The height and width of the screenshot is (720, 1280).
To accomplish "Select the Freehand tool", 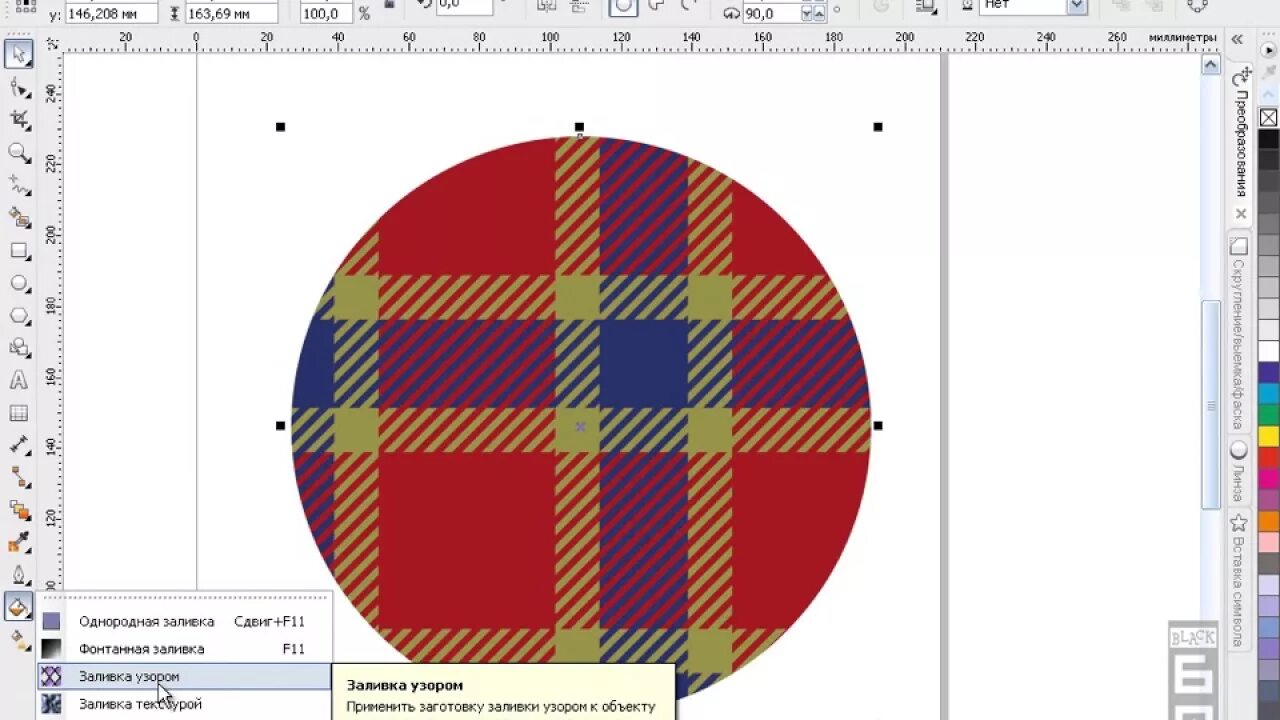I will coord(18,185).
